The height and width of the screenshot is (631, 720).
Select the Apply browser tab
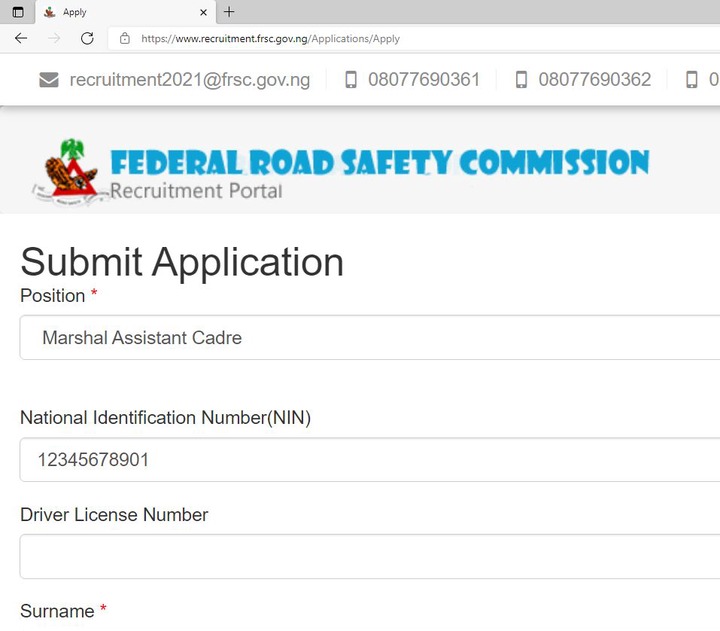point(125,12)
